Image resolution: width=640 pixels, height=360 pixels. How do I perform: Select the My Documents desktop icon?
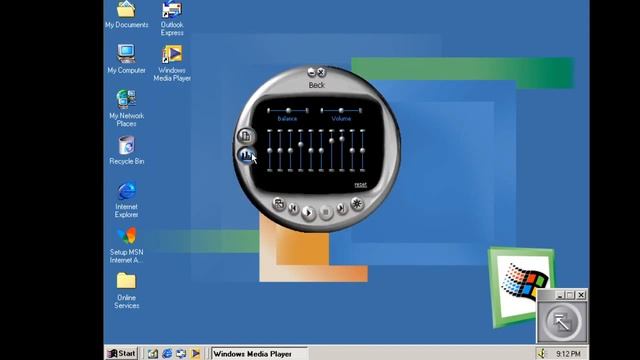[x=127, y=15]
